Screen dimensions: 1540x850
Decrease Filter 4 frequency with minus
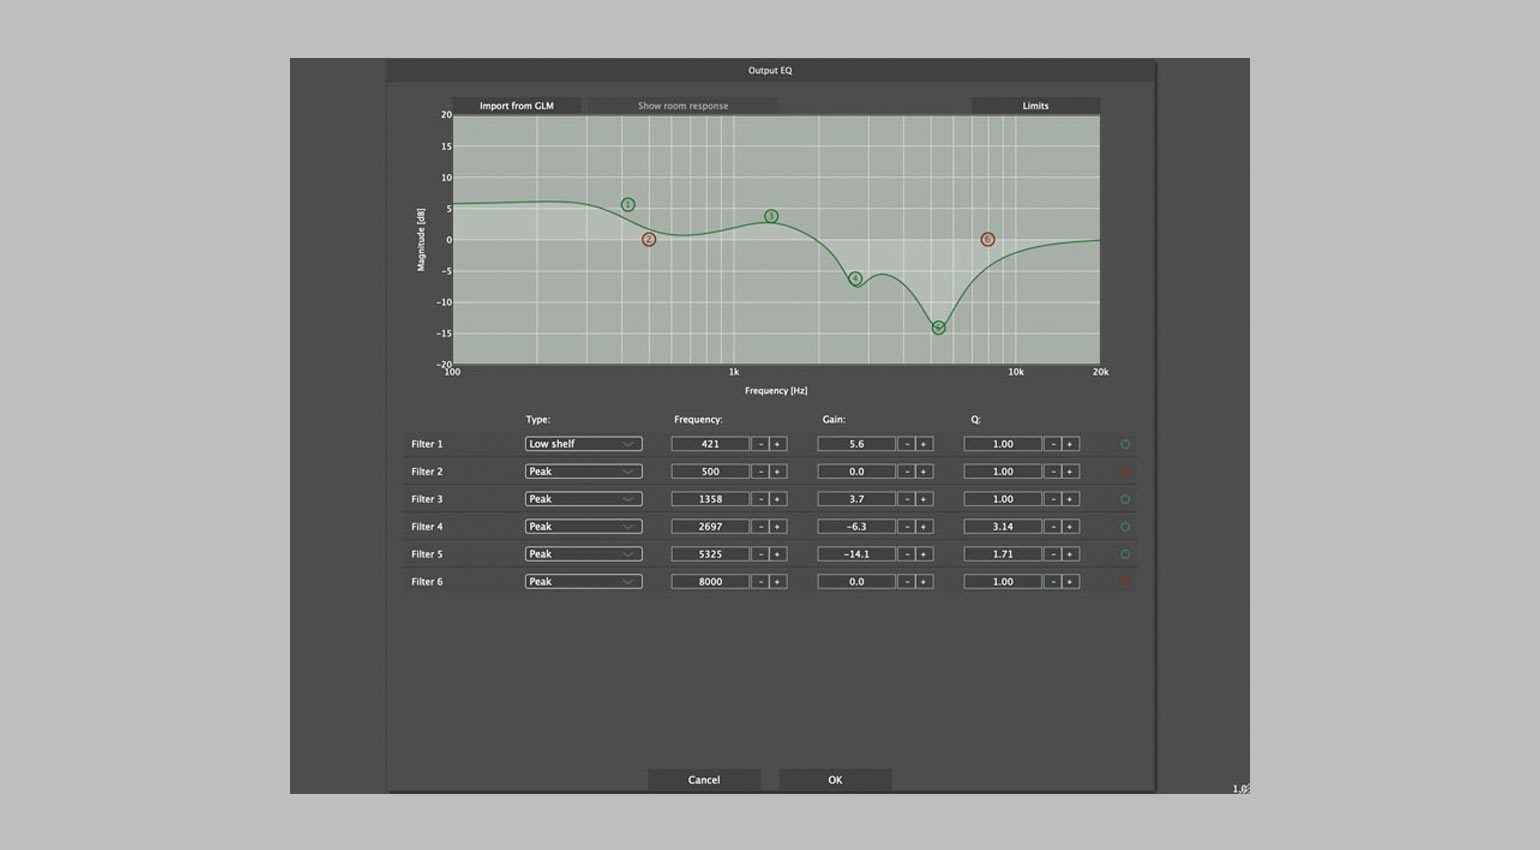point(761,526)
